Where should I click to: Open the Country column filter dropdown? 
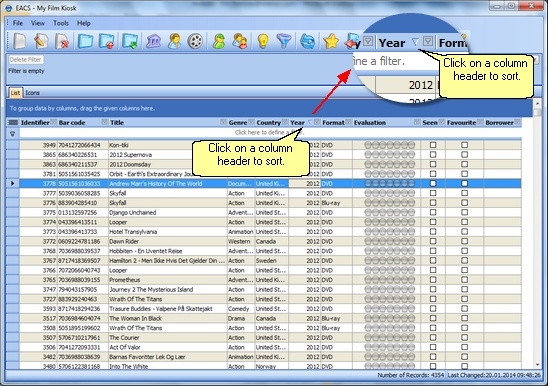(285, 122)
